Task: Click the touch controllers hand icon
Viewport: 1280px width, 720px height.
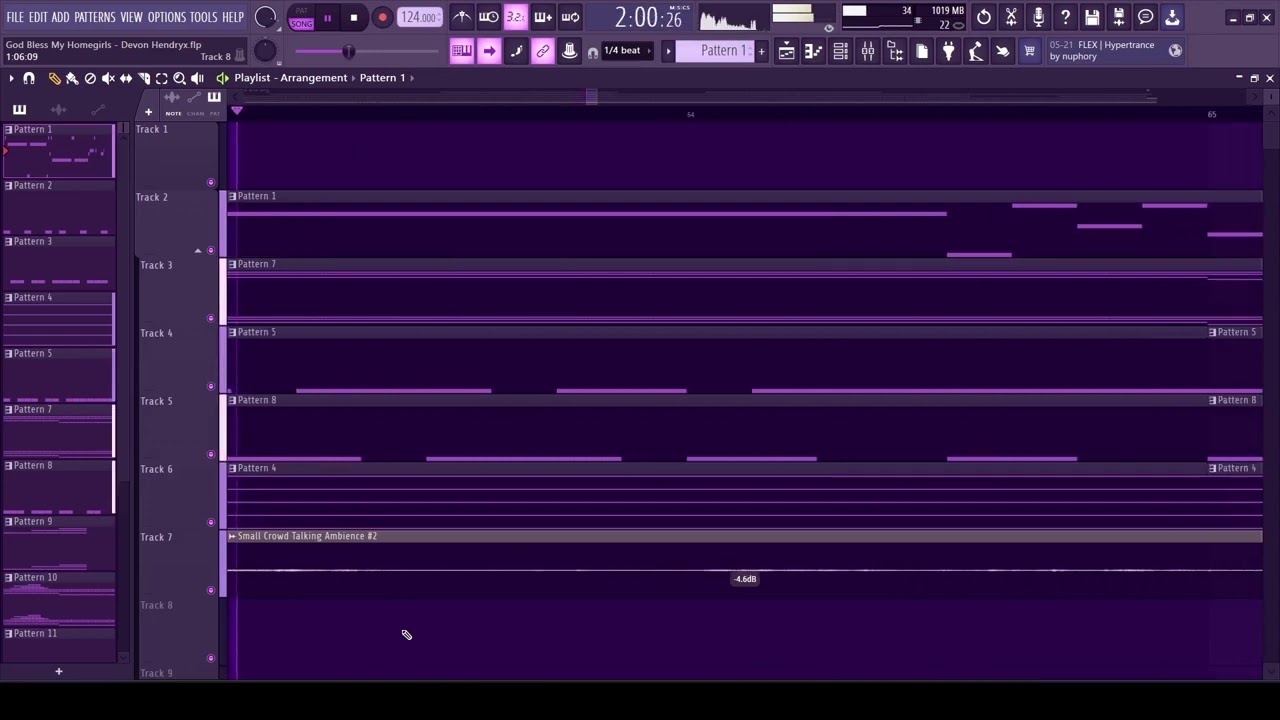Action: [x=1002, y=51]
